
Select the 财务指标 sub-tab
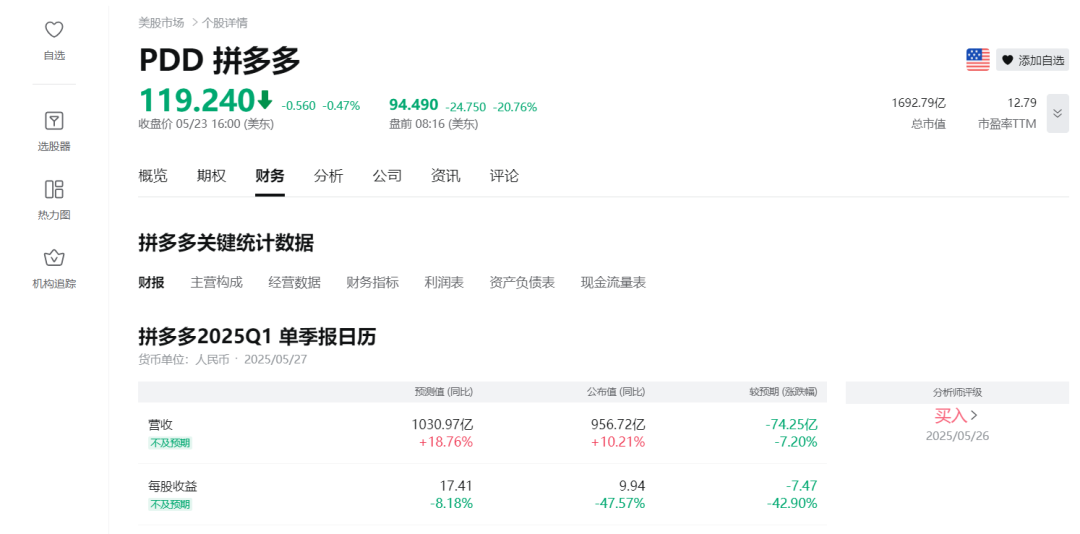tap(373, 283)
